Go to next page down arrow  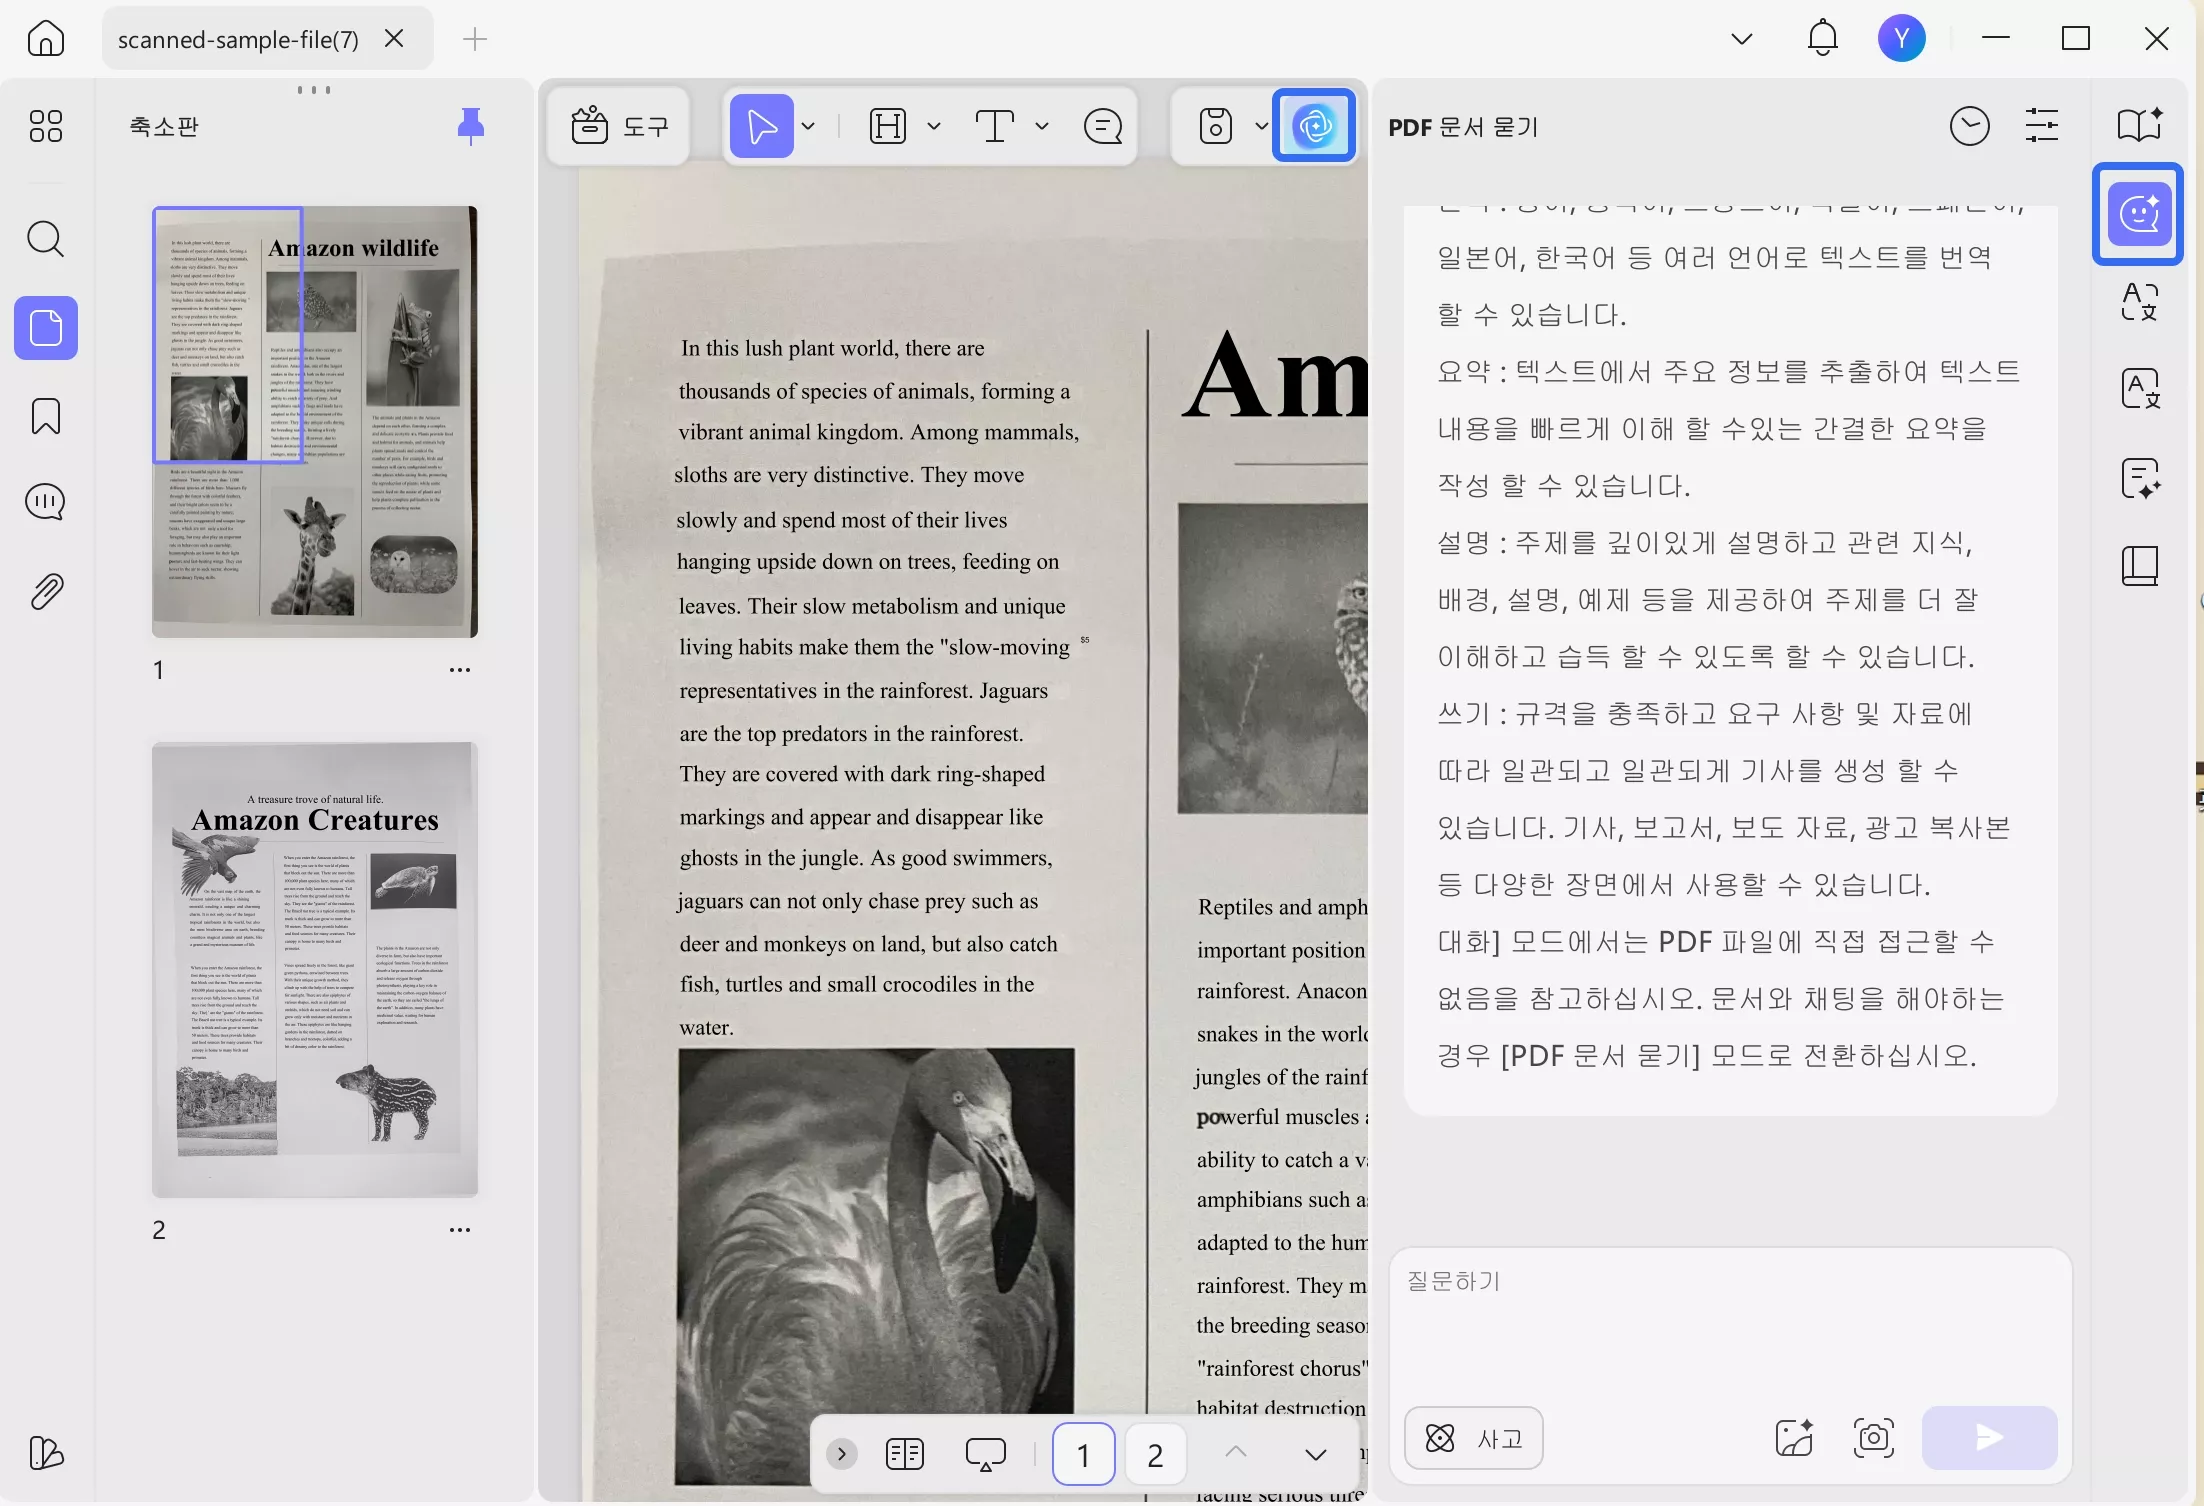pyautogui.click(x=1316, y=1454)
